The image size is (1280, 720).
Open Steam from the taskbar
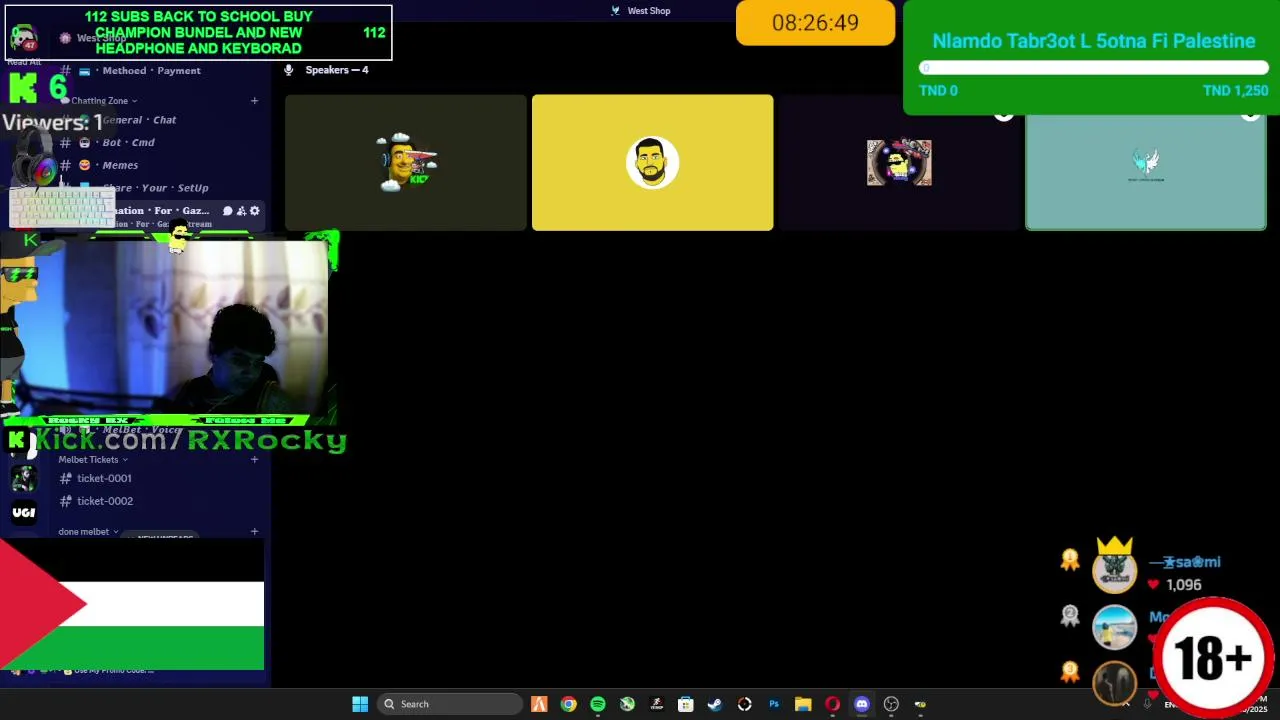coord(715,704)
